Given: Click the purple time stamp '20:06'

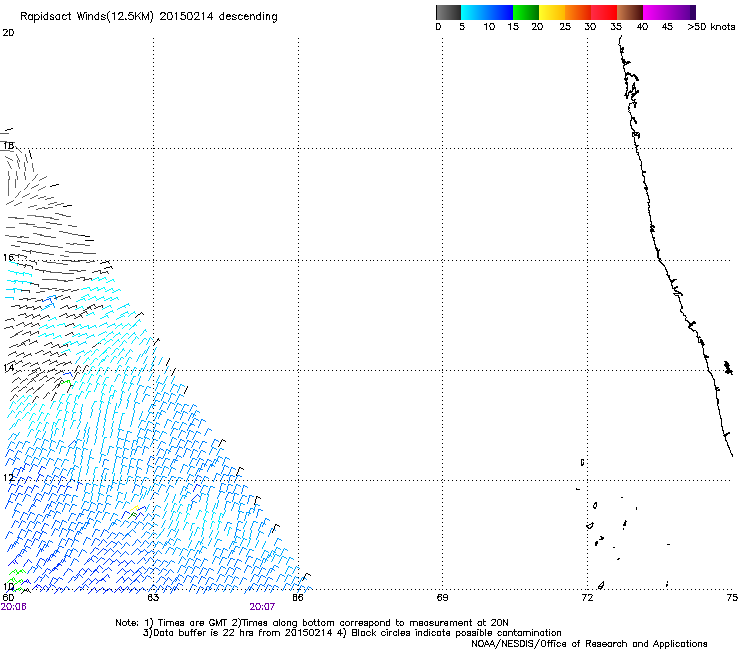Looking at the screenshot, I should pos(13,607).
